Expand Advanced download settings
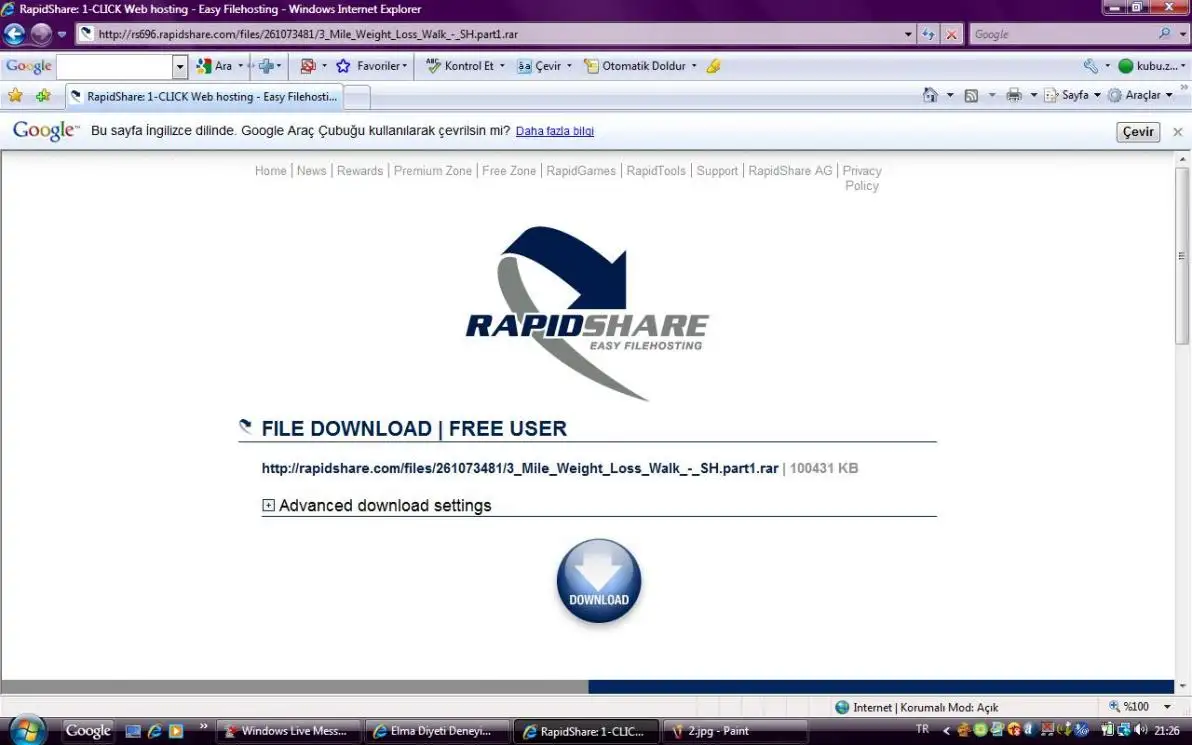 (268, 506)
